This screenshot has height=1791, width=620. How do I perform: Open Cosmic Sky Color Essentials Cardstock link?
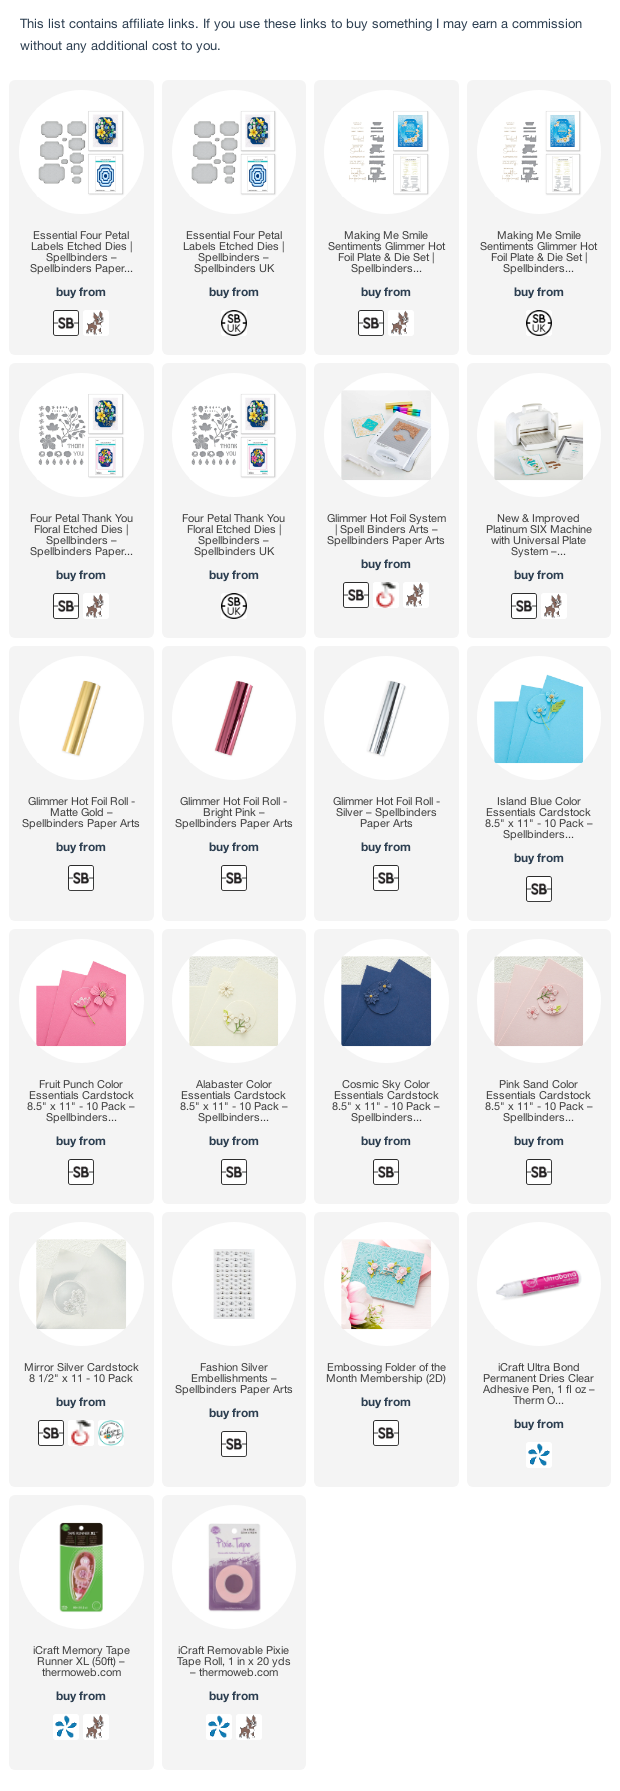point(386,1101)
